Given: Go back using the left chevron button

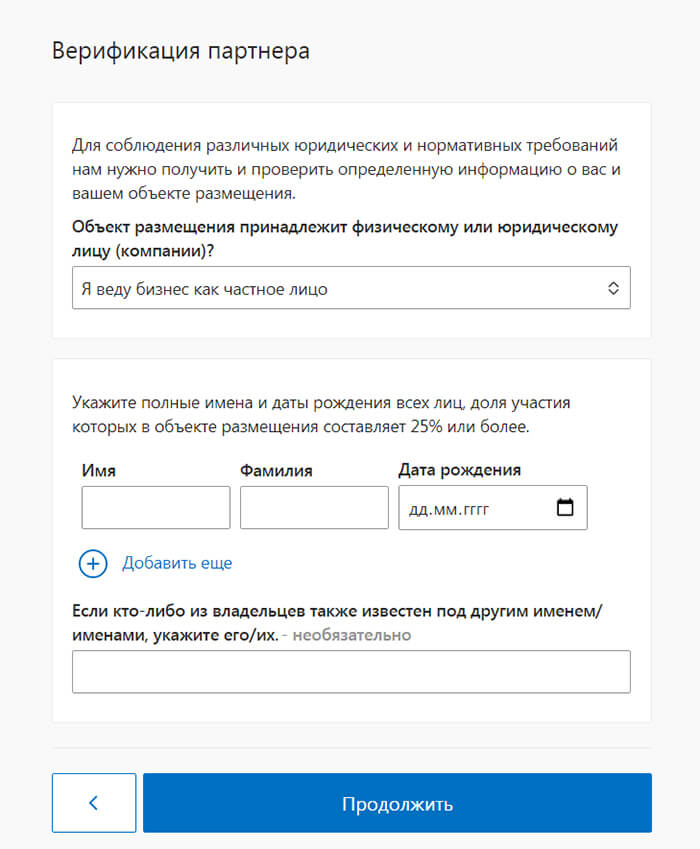Looking at the screenshot, I should 94,803.
